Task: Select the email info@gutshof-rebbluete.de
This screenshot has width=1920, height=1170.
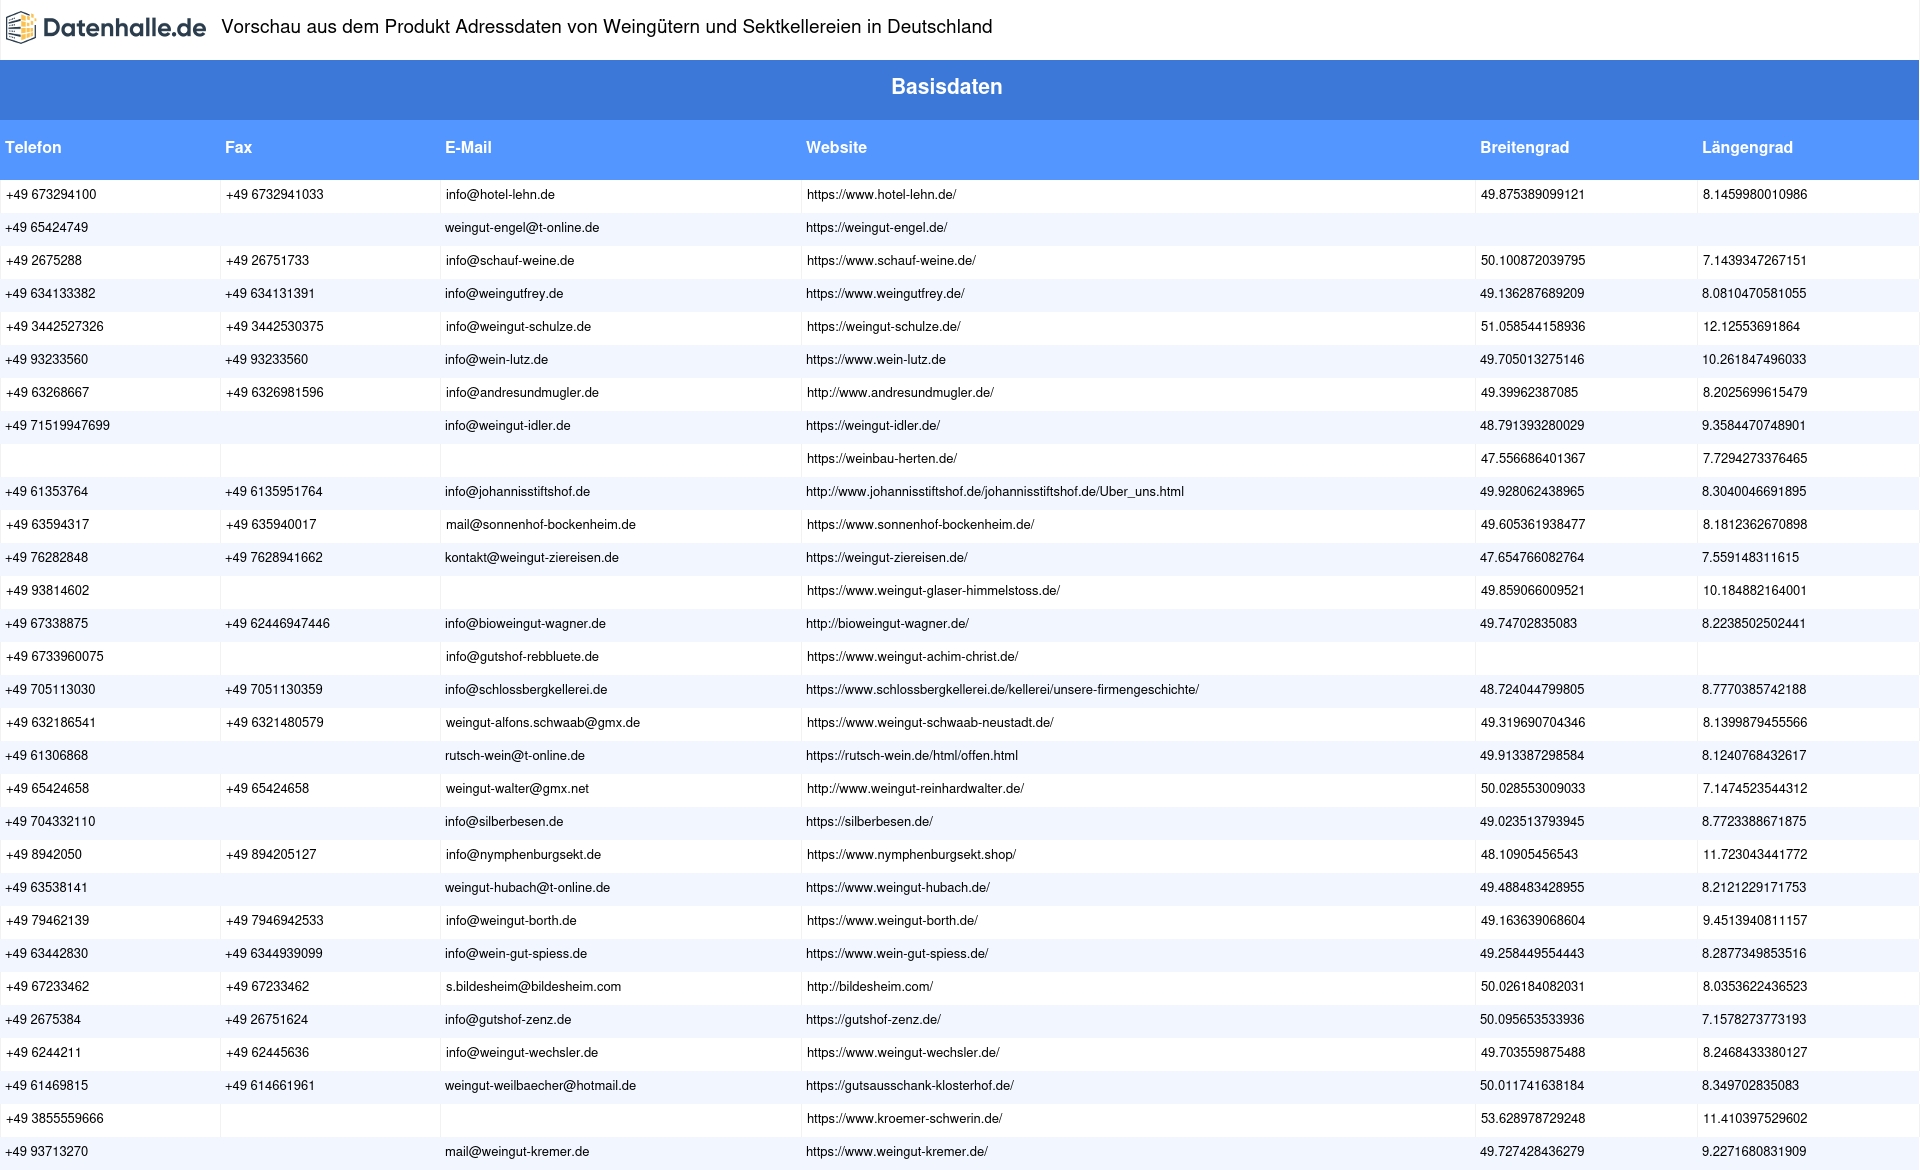Action: (x=522, y=657)
